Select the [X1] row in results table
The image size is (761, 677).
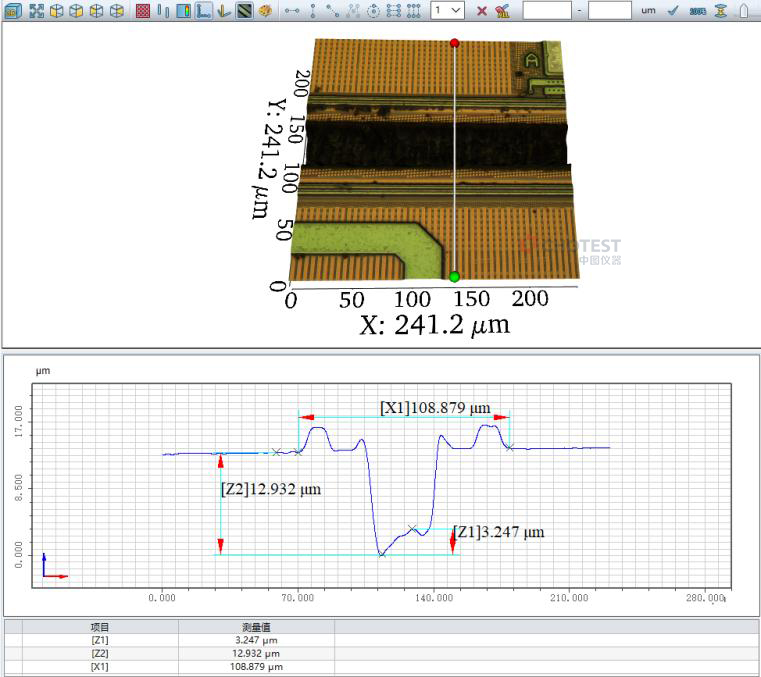tap(100, 666)
